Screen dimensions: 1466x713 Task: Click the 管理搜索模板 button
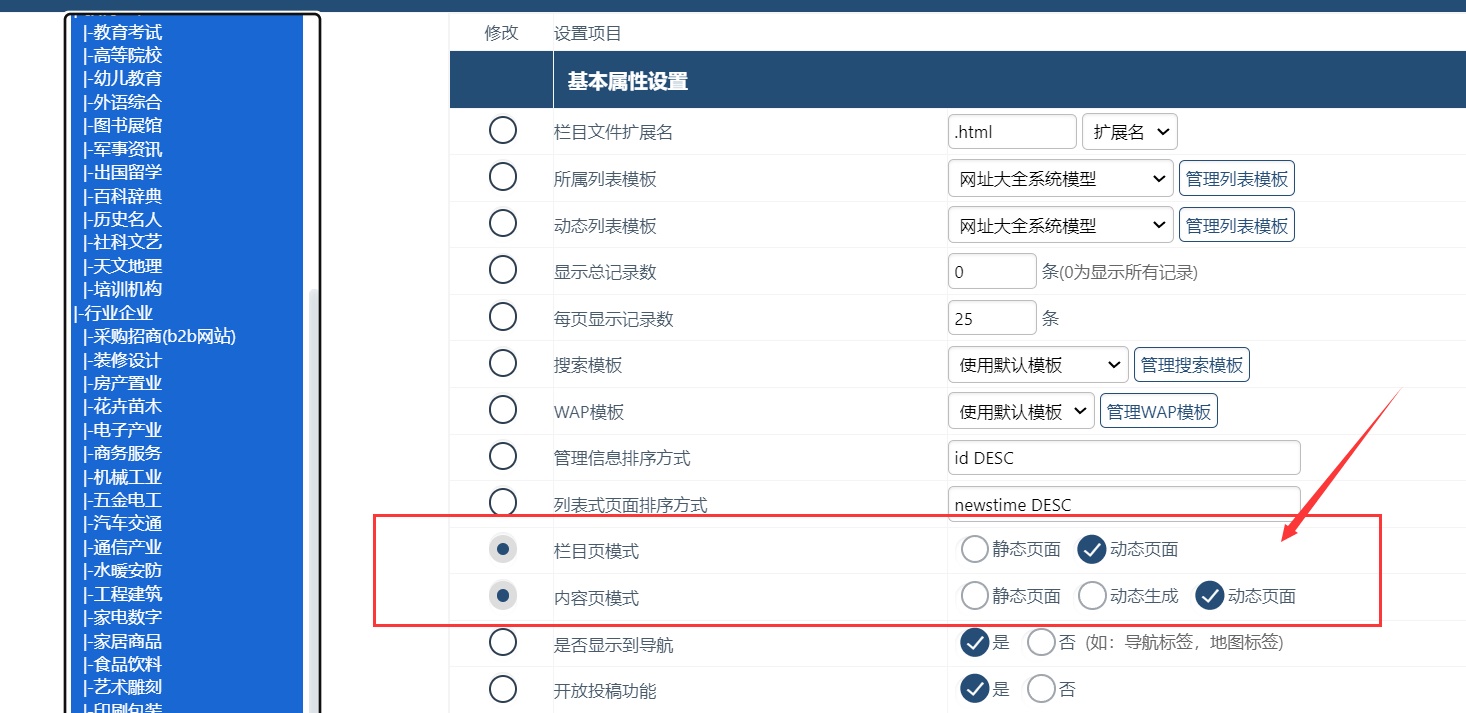[1192, 365]
